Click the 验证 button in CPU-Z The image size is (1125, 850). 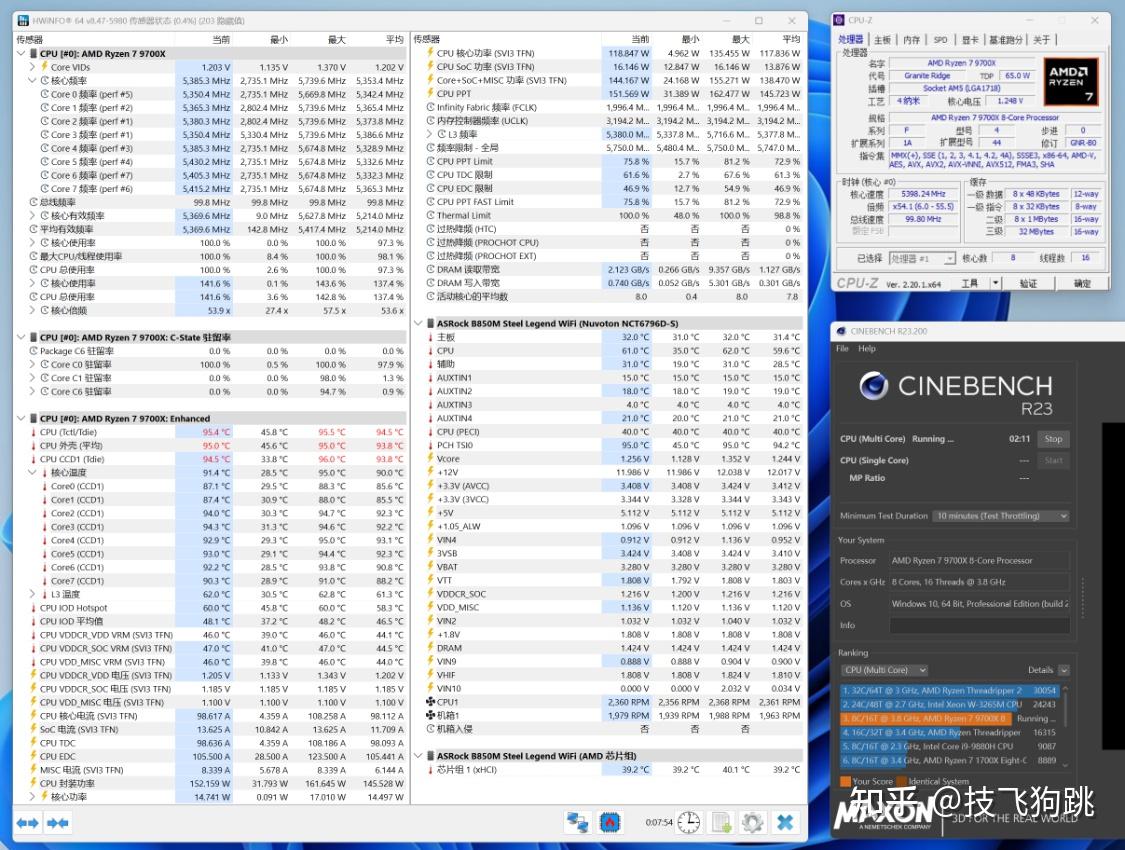pyautogui.click(x=1028, y=283)
